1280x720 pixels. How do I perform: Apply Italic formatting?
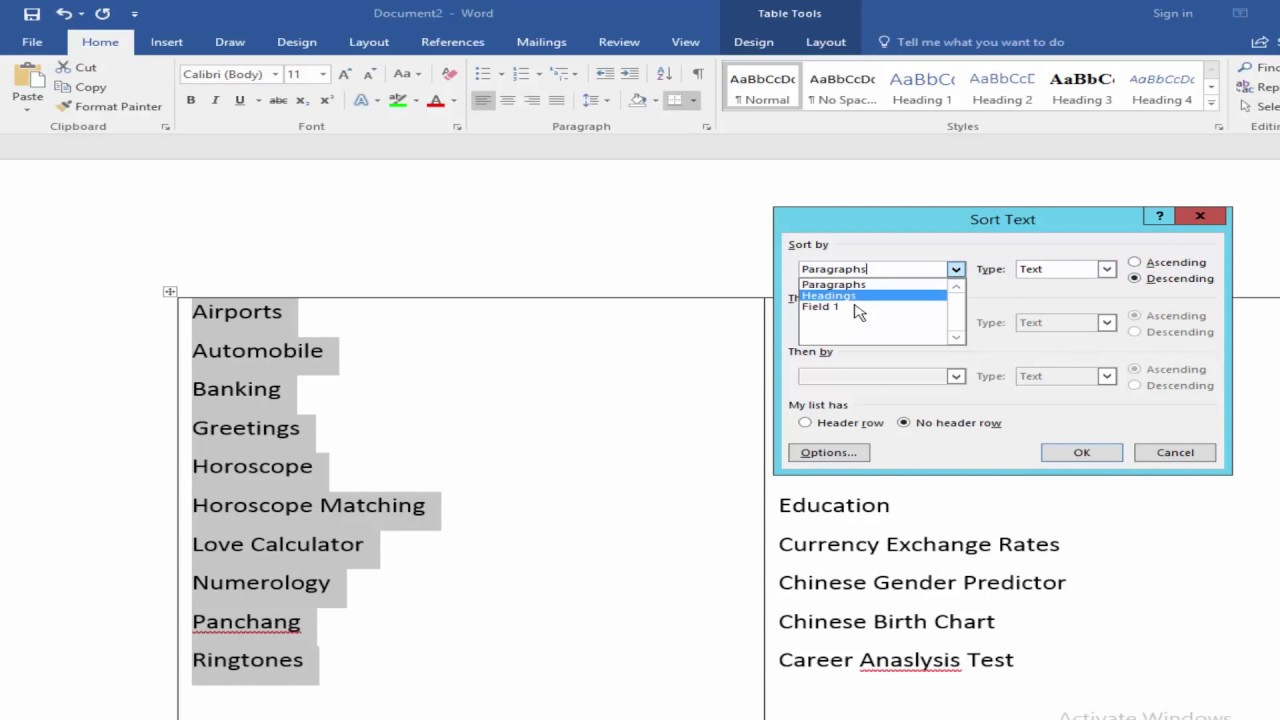(x=215, y=100)
